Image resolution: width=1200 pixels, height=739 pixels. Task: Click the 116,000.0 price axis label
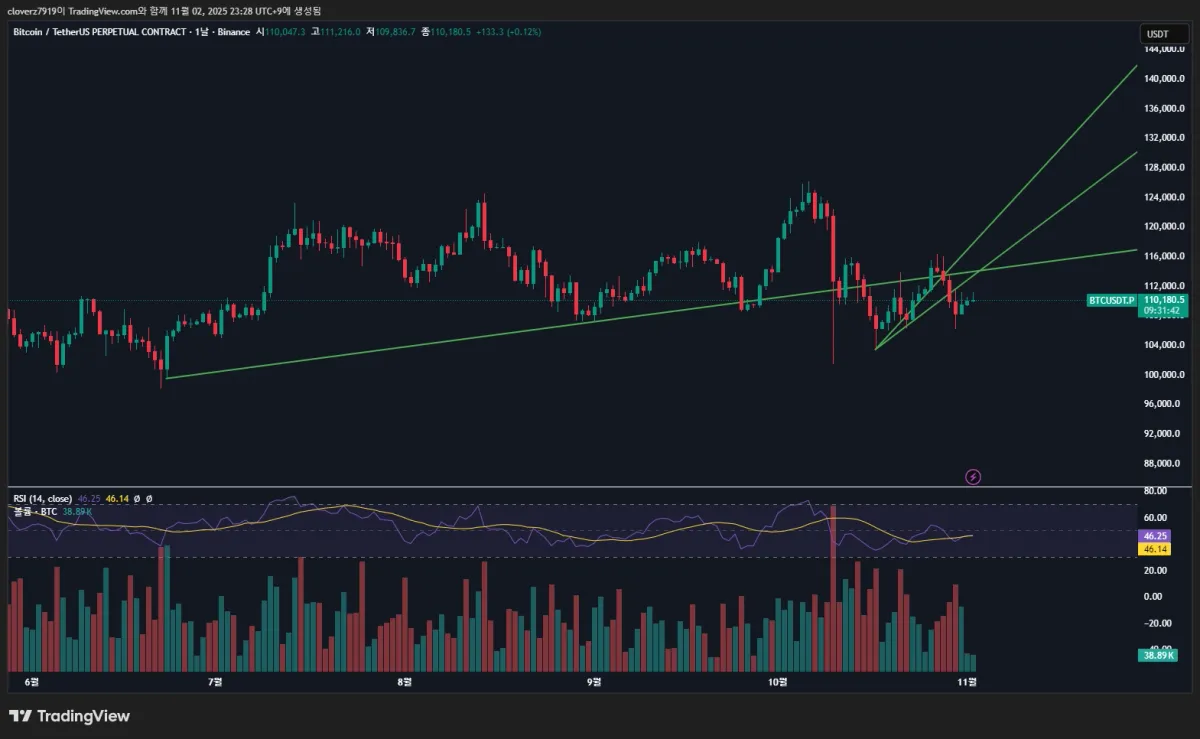pyautogui.click(x=1165, y=257)
